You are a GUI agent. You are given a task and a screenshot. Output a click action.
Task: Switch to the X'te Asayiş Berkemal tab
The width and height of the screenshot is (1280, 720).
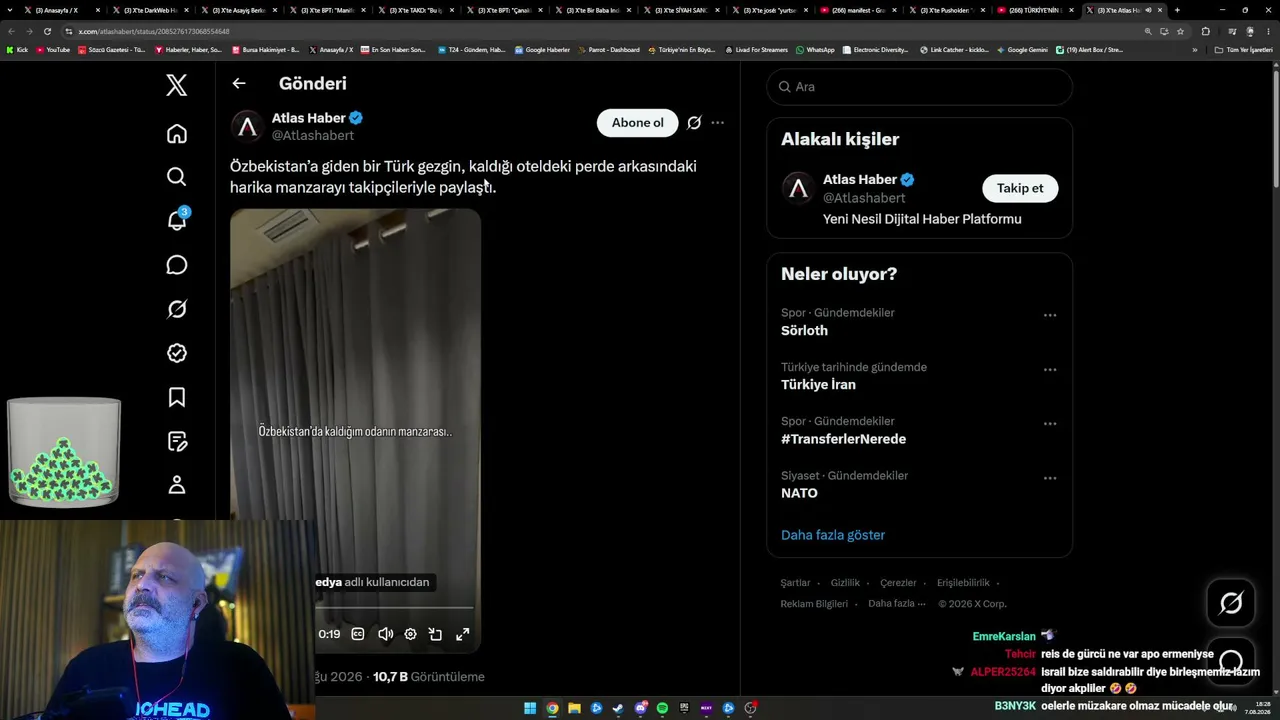tap(239, 10)
